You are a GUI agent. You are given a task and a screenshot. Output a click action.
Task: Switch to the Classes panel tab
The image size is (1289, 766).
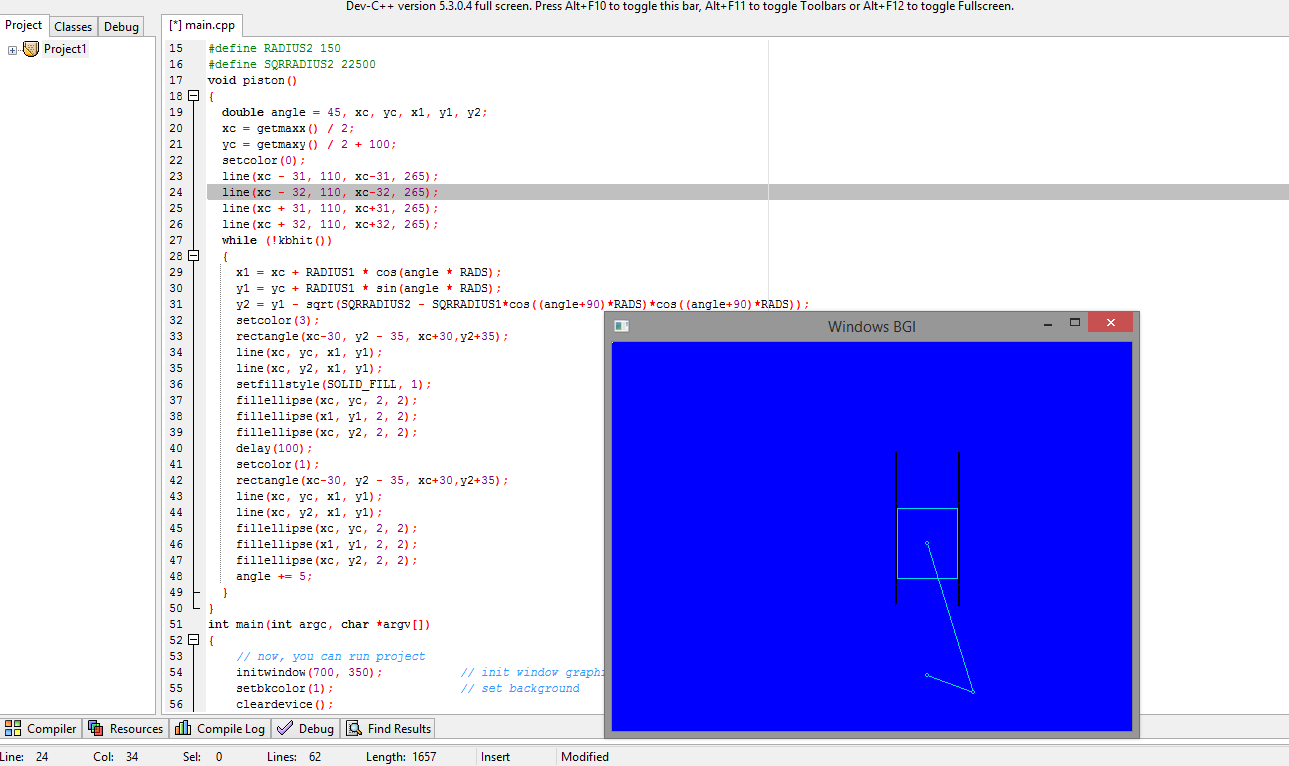coord(73,27)
